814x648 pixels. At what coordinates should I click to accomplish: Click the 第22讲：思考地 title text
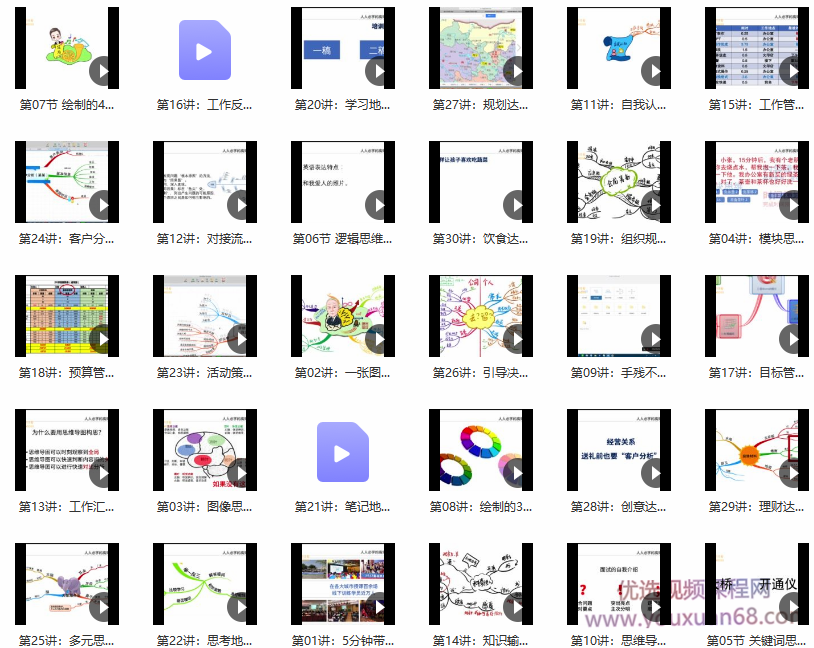click(x=204, y=641)
